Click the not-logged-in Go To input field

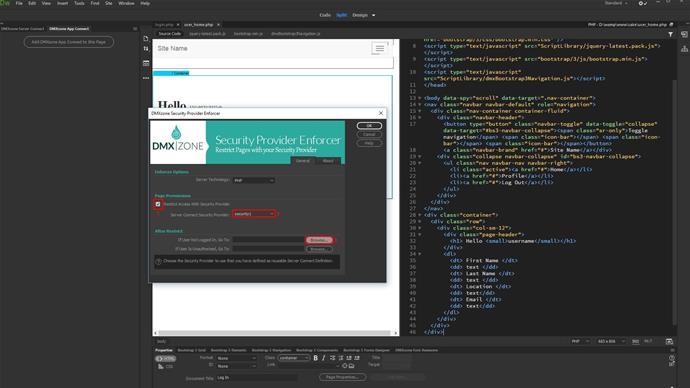coord(268,240)
